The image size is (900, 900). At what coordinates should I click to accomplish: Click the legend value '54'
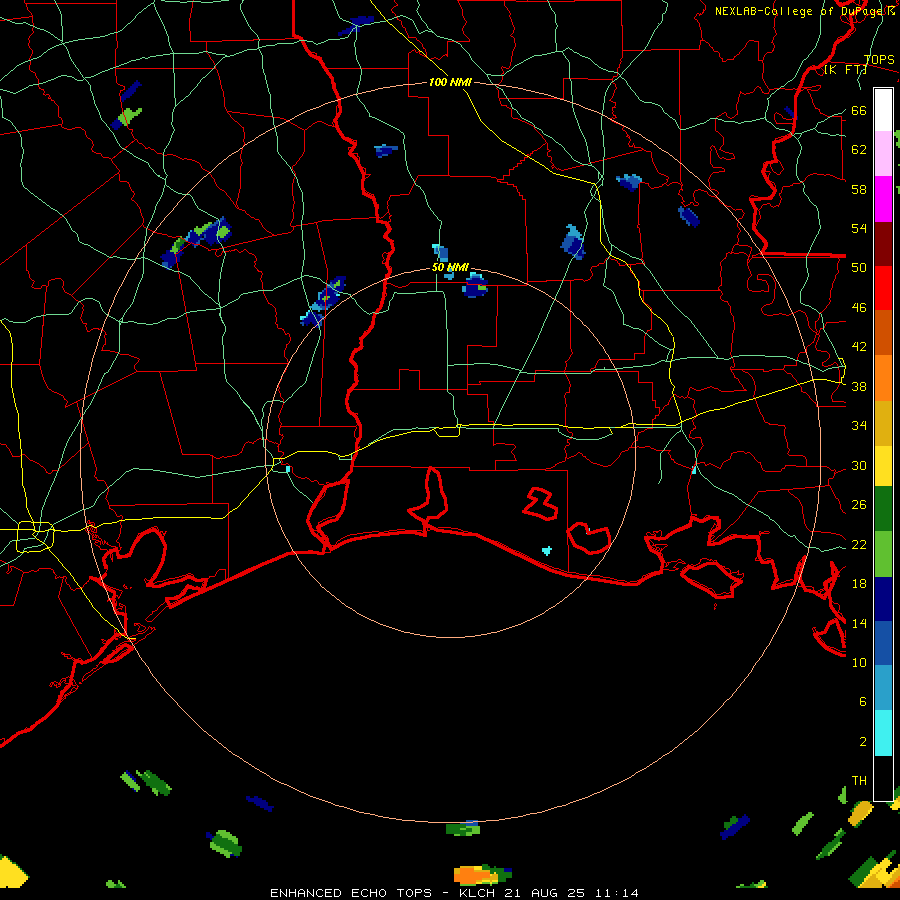pos(859,229)
